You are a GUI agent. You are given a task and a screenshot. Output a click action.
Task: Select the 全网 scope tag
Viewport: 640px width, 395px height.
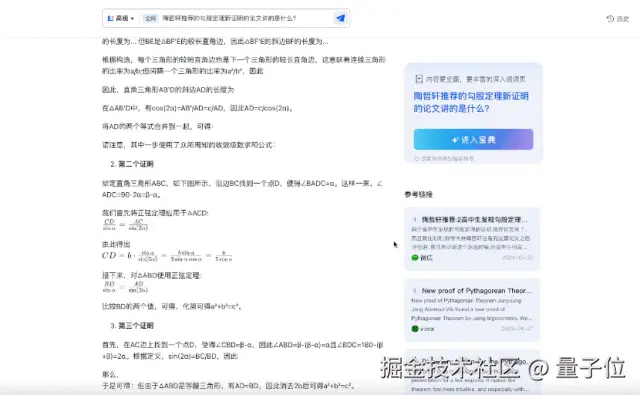150,18
